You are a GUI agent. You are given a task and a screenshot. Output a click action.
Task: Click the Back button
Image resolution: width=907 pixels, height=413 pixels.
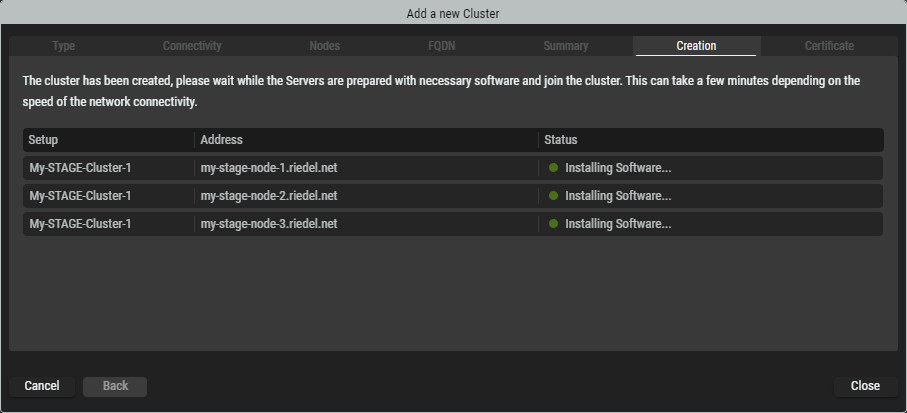click(115, 386)
